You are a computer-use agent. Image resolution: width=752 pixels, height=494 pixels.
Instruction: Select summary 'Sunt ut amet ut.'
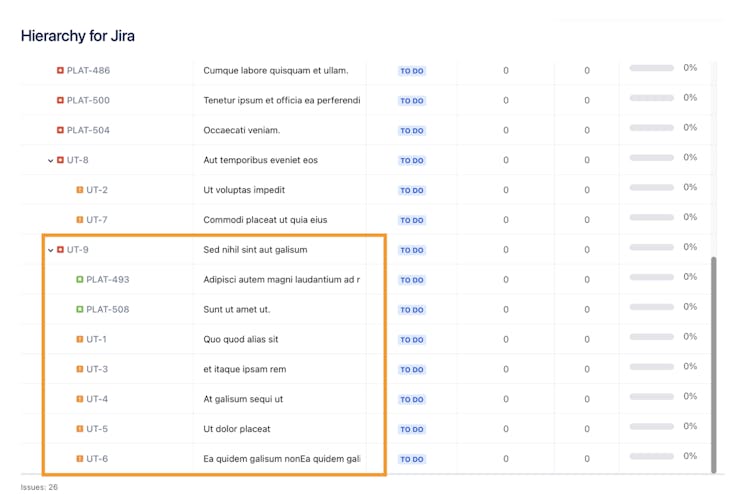pyautogui.click(x=237, y=309)
